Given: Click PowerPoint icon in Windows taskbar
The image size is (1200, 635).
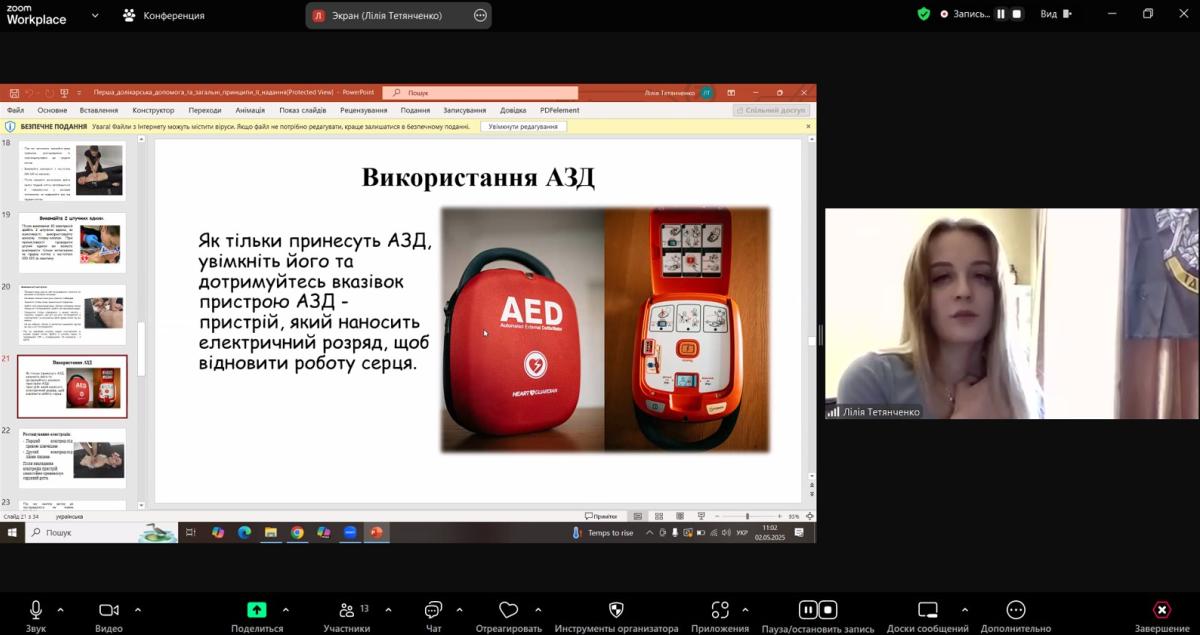Looking at the screenshot, I should (x=376, y=533).
